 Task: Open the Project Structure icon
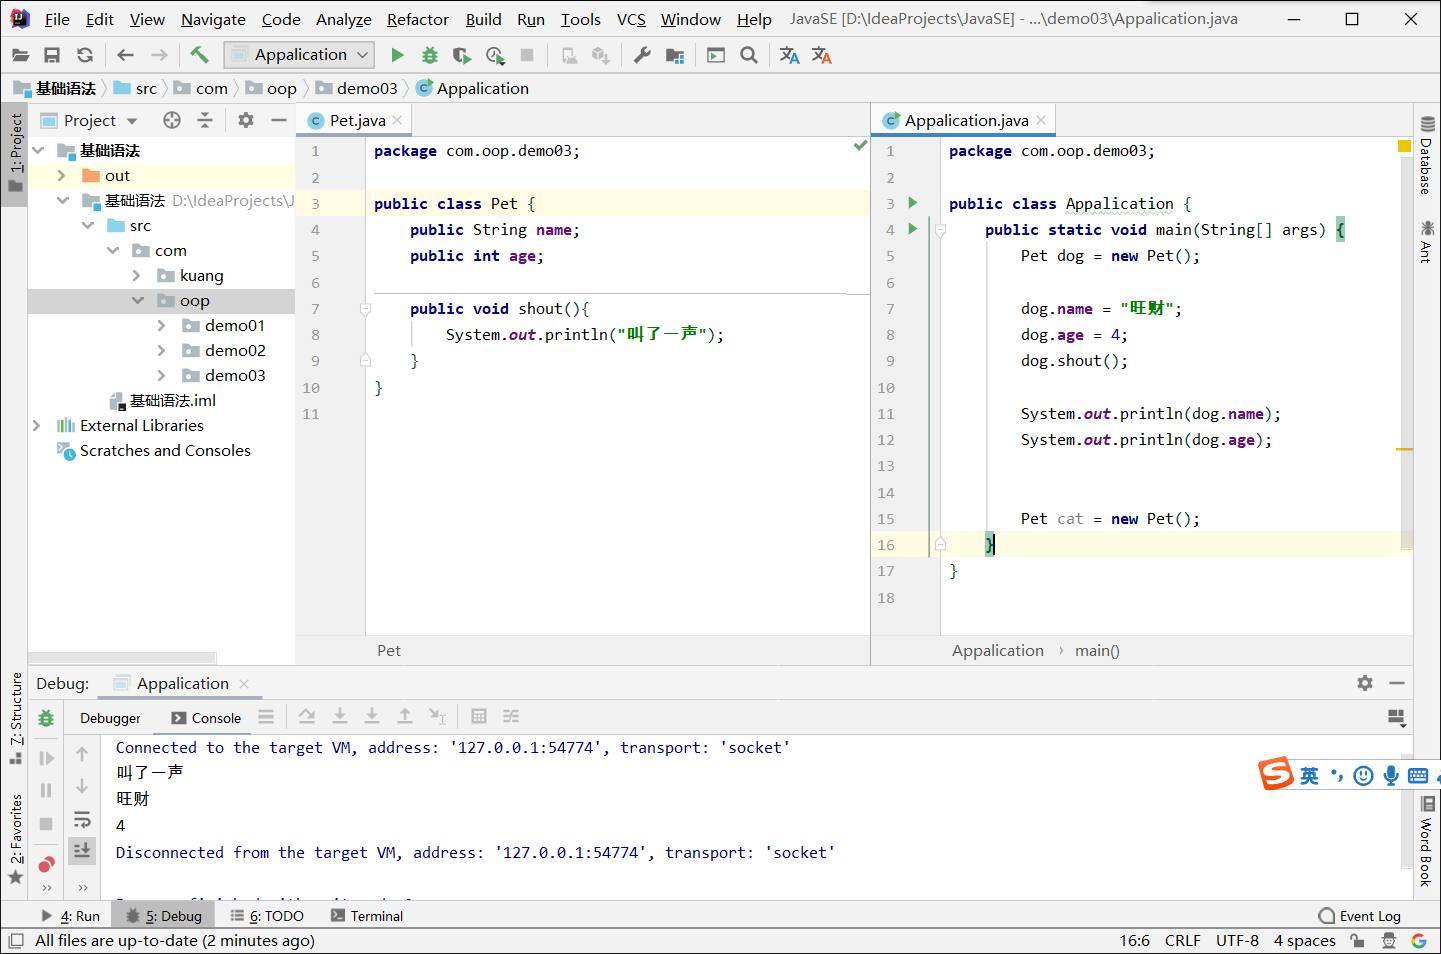(675, 55)
